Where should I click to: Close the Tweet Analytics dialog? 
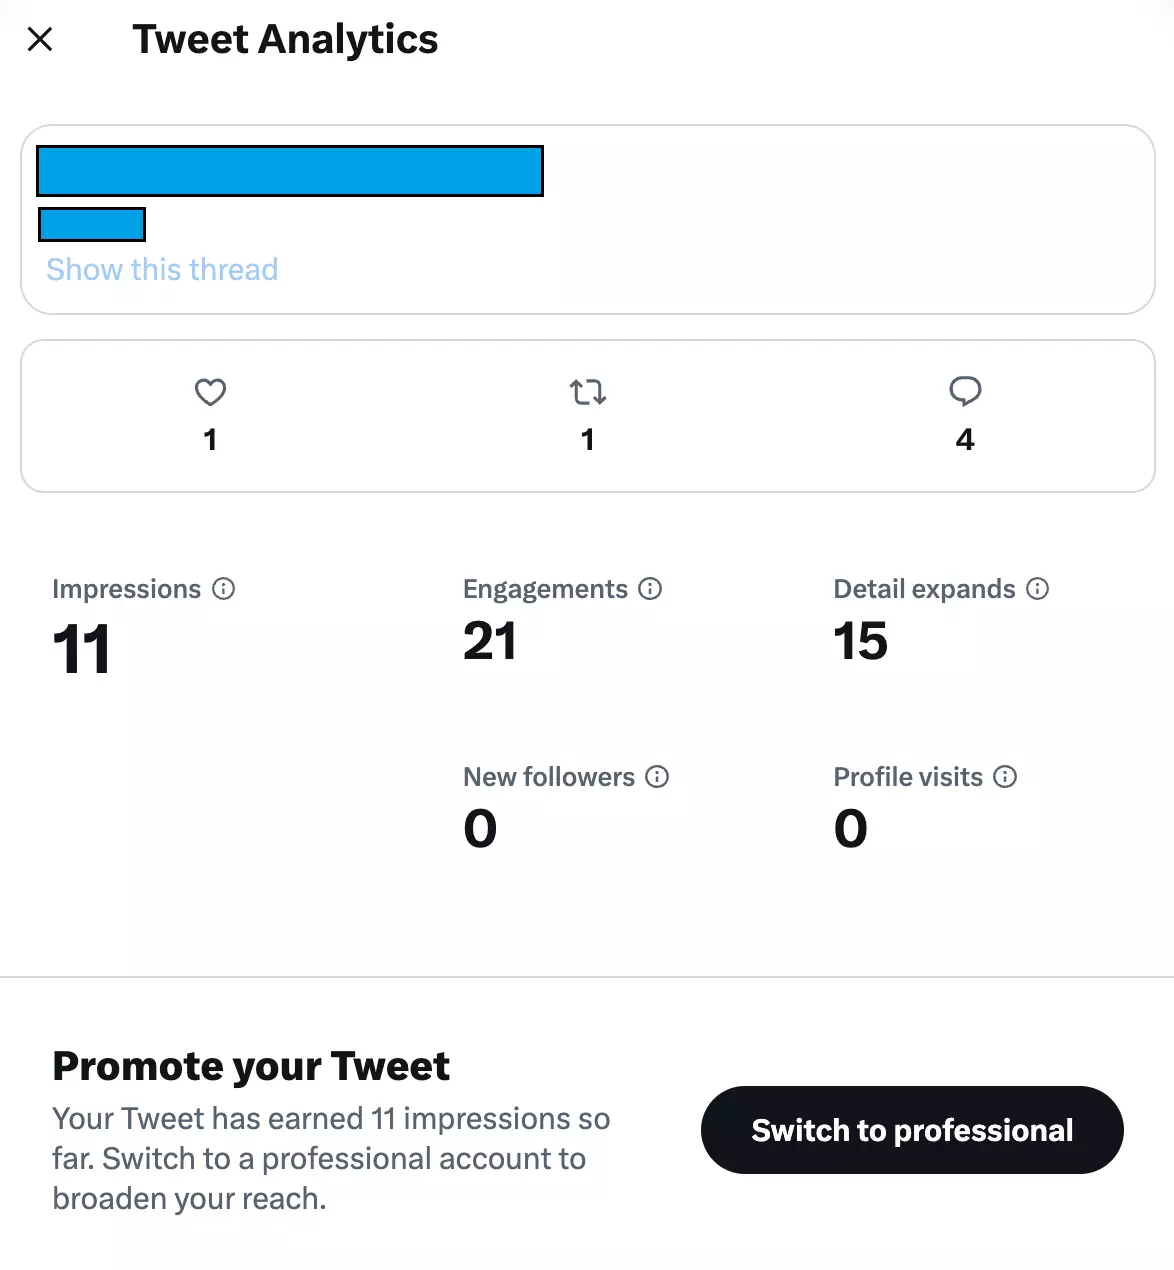click(x=40, y=40)
